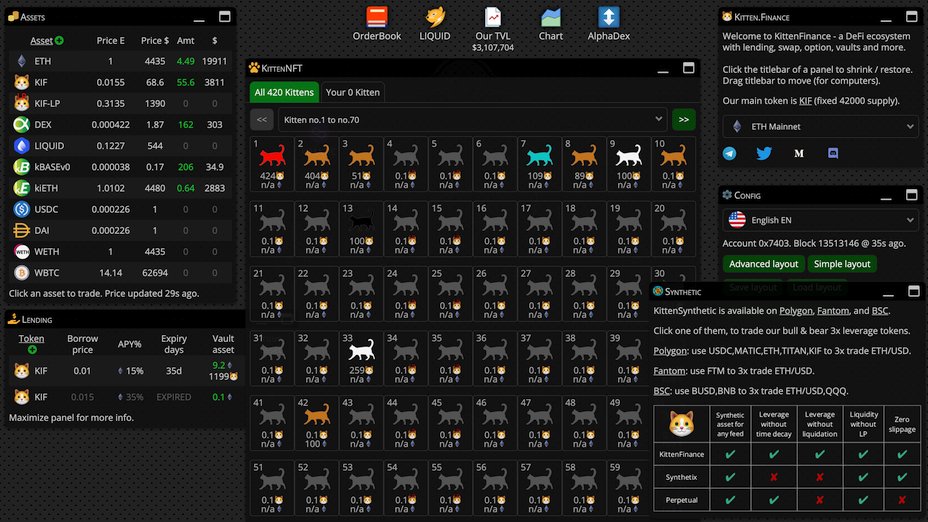Click the green plus icon next to Asset
The image size is (928, 522).
point(59,40)
